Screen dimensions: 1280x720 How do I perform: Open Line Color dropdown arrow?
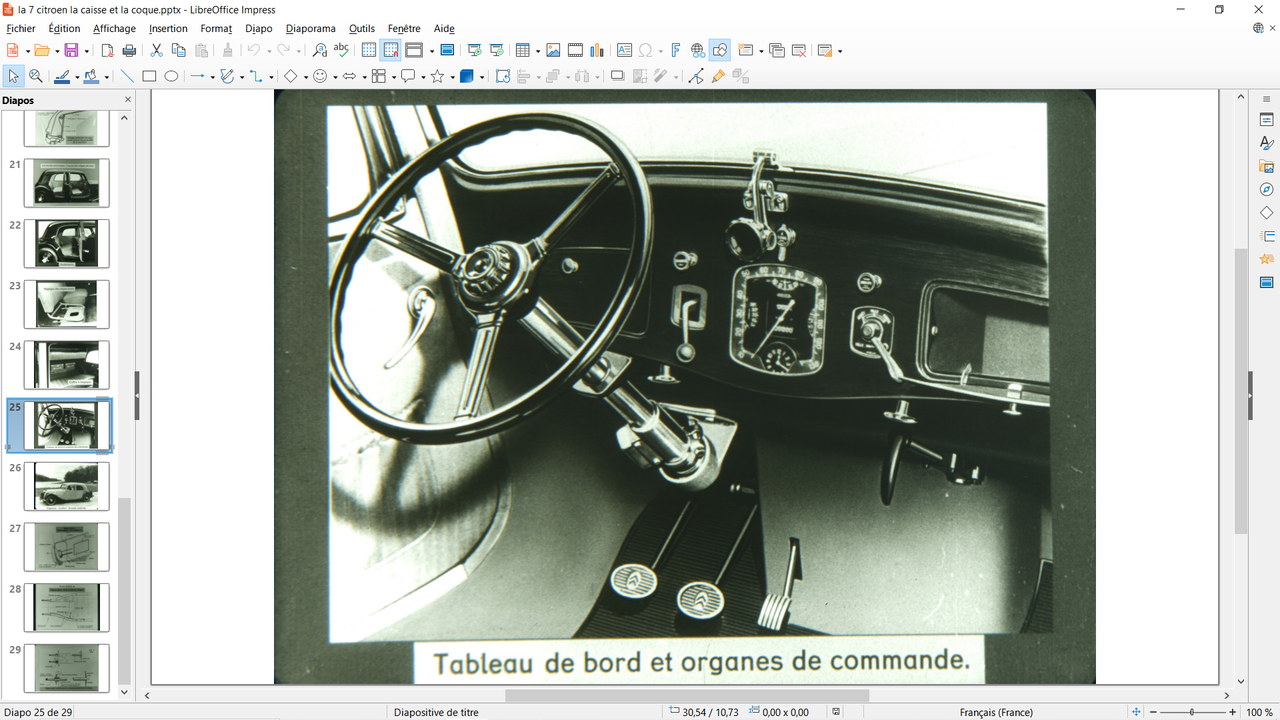coord(77,77)
